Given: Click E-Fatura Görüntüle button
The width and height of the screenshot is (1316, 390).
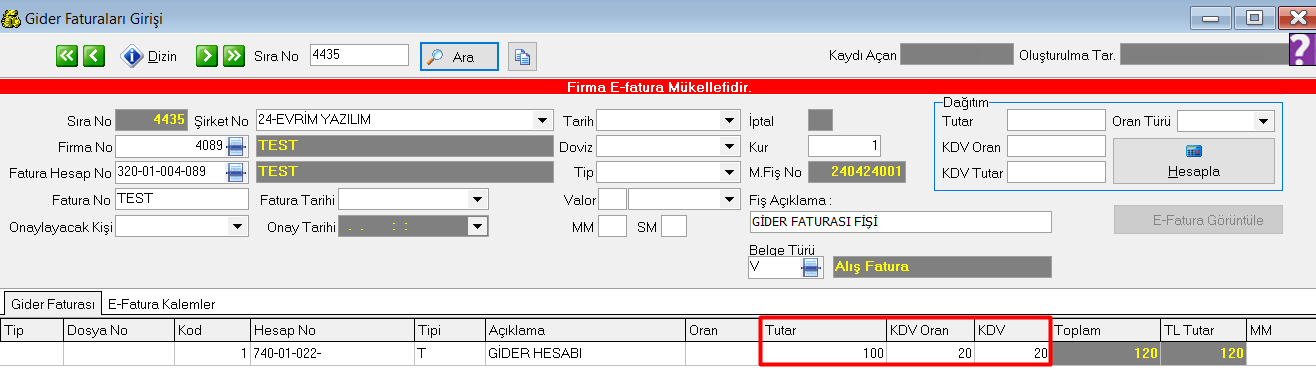Looking at the screenshot, I should click(1198, 219).
